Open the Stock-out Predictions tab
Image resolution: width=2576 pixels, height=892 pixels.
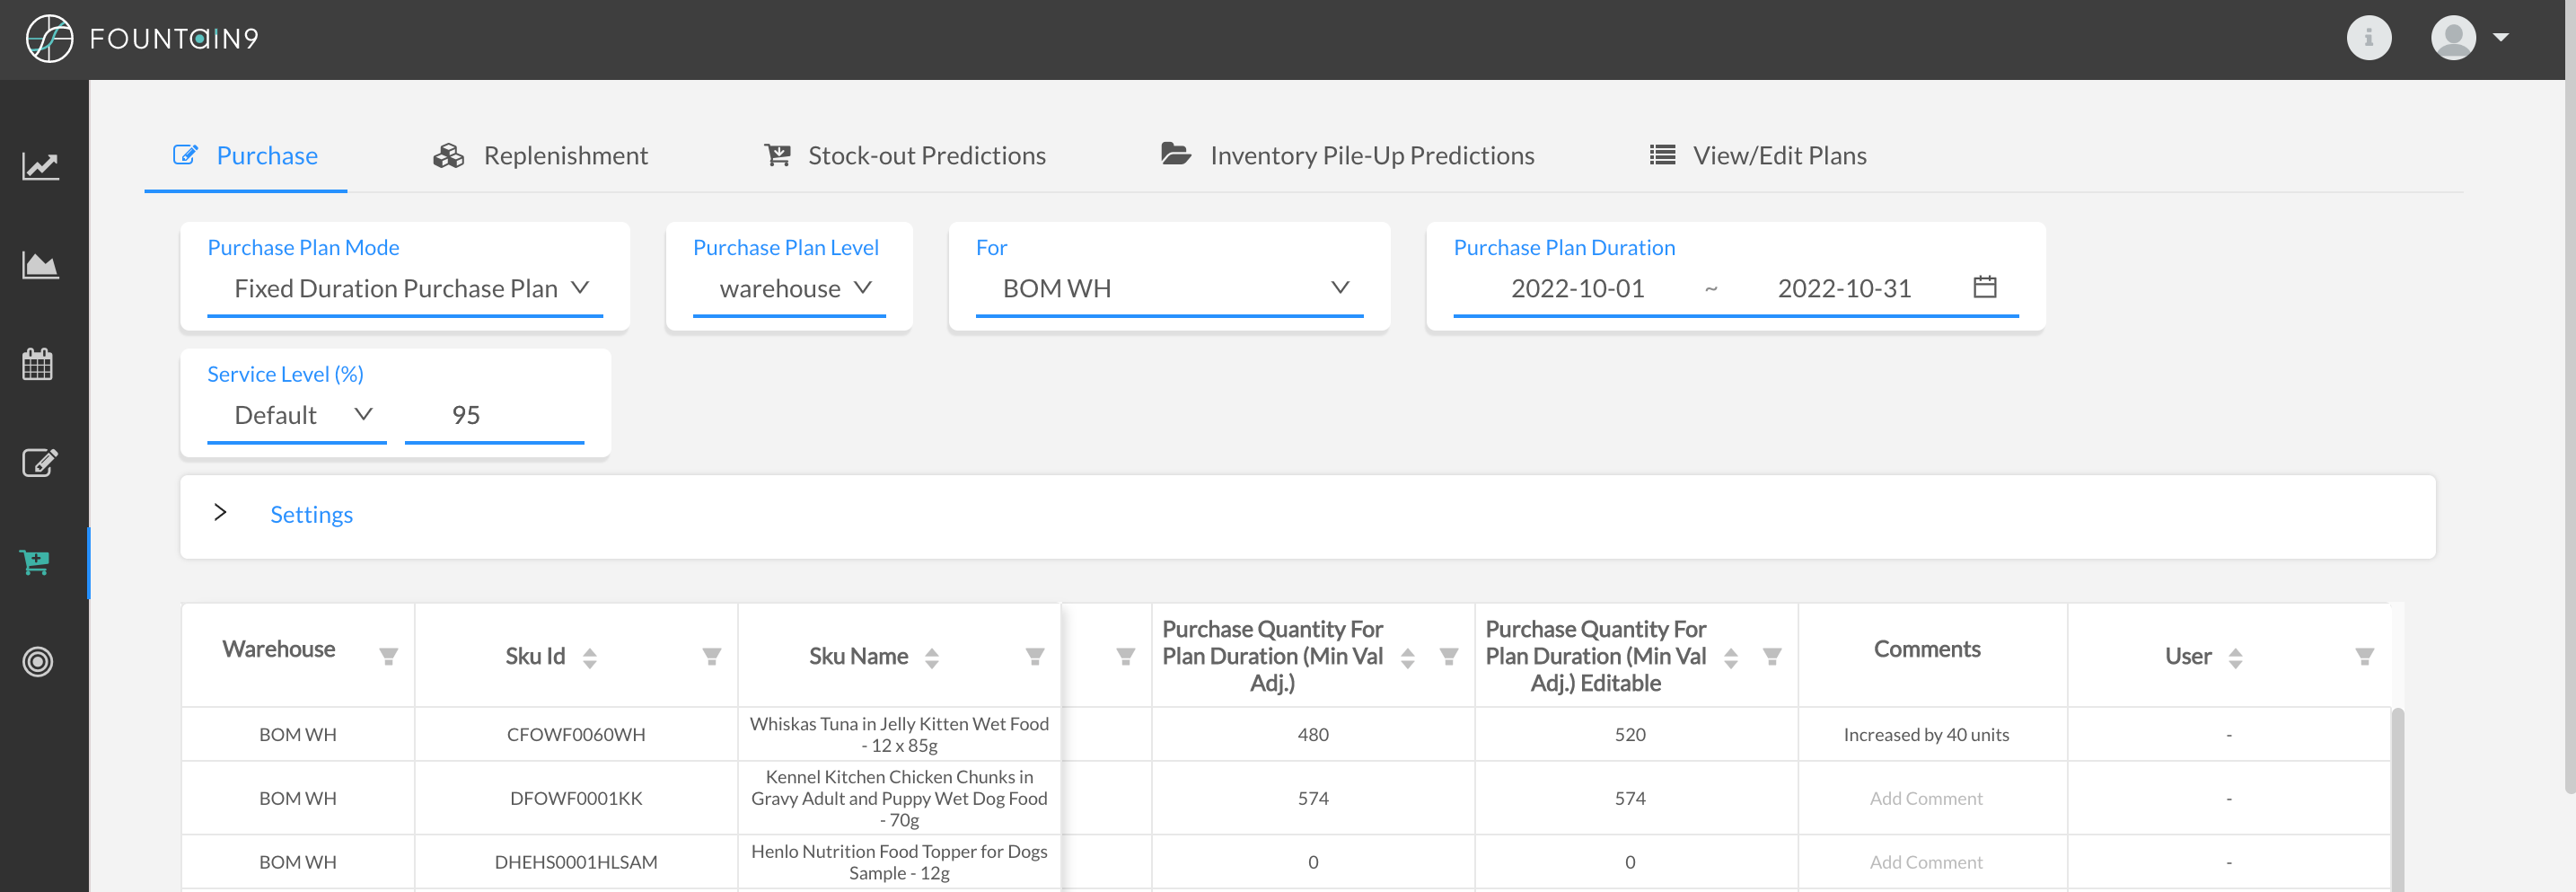(x=905, y=156)
